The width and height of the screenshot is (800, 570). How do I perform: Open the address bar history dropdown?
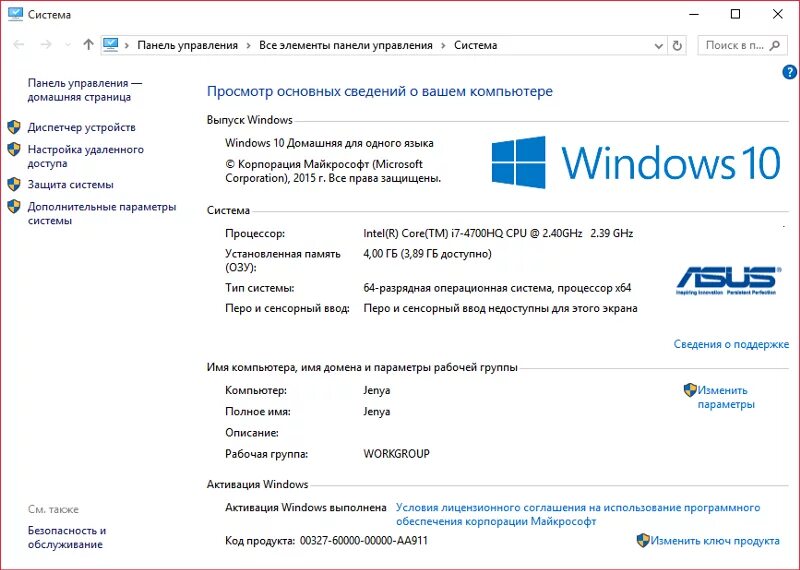(x=659, y=46)
